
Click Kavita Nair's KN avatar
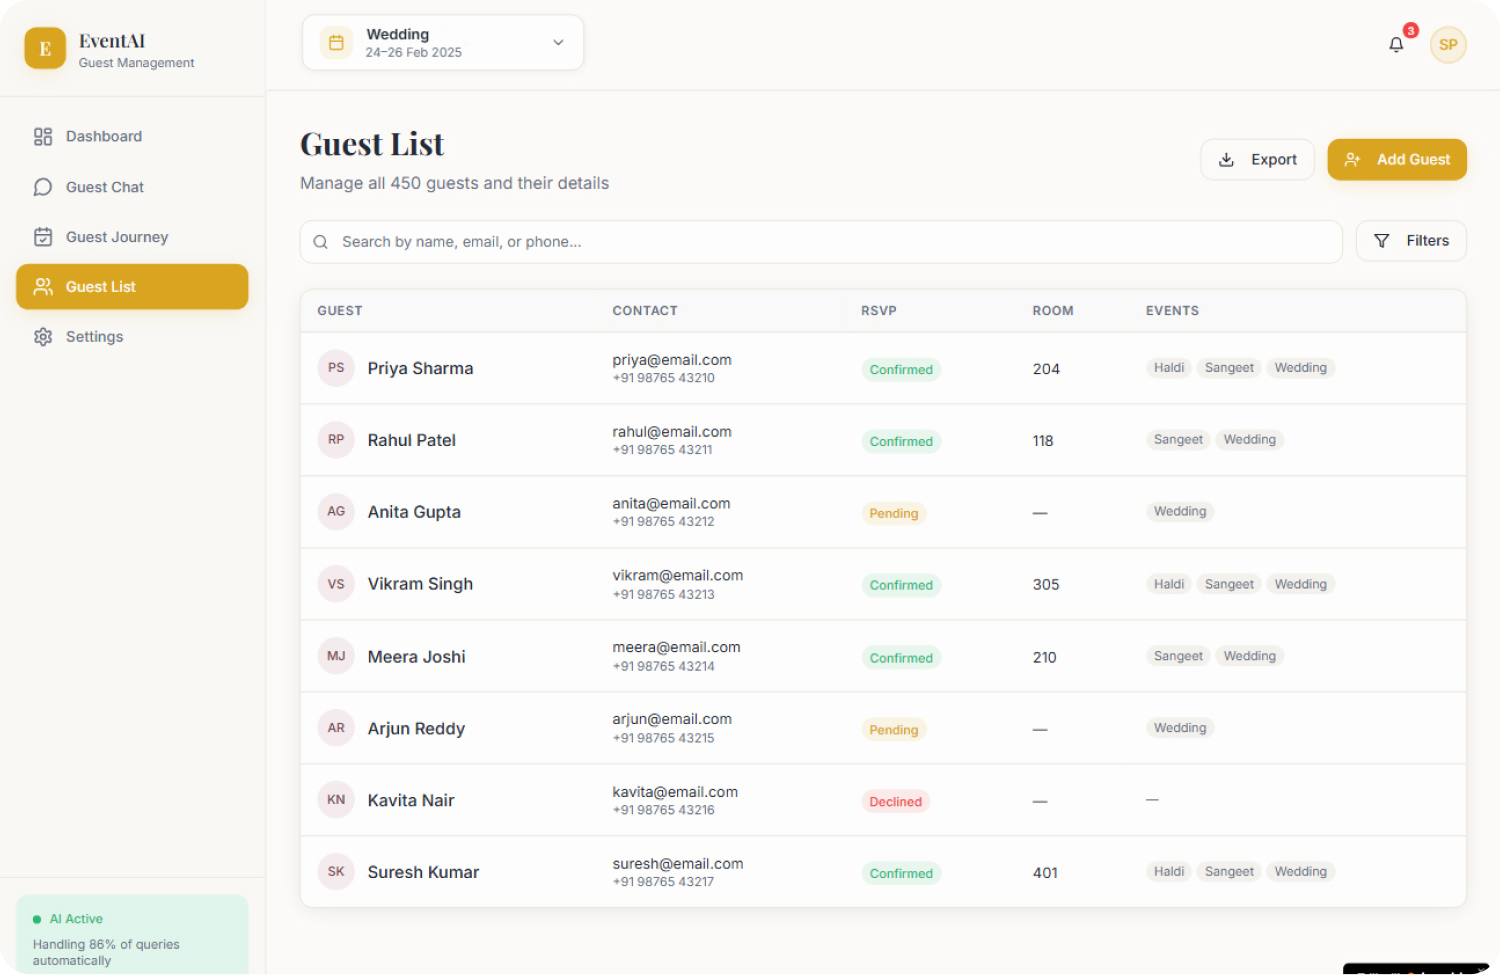pyautogui.click(x=336, y=800)
